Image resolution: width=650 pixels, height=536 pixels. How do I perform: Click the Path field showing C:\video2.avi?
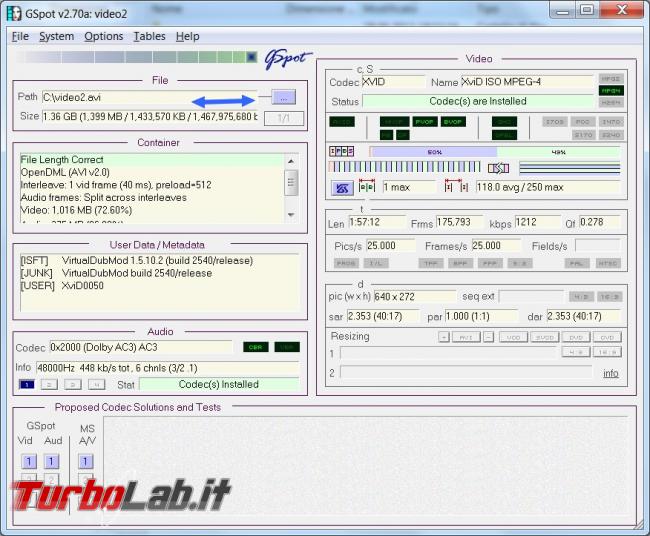150,97
